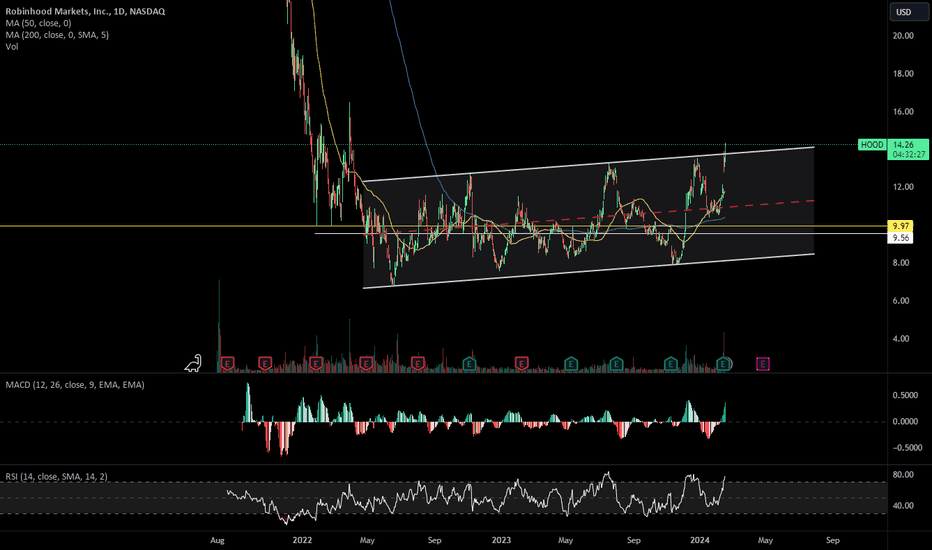Open red earnings marker just after 2022 start
932x550 pixels.
(x=316, y=363)
